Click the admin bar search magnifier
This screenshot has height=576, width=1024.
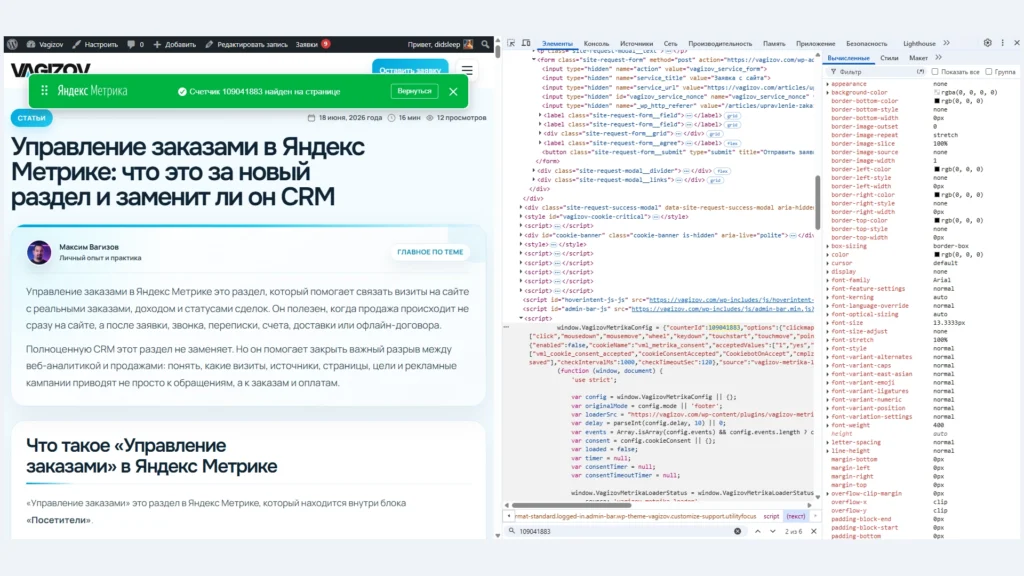tap(485, 44)
